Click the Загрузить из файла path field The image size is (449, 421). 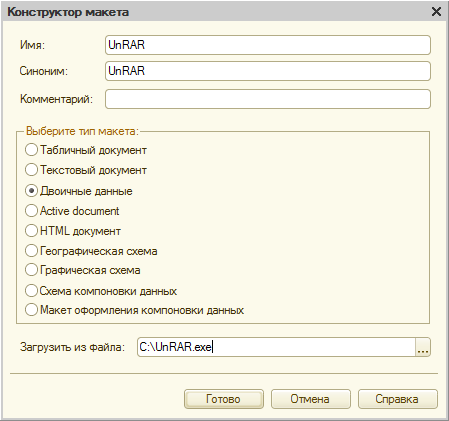(276, 347)
